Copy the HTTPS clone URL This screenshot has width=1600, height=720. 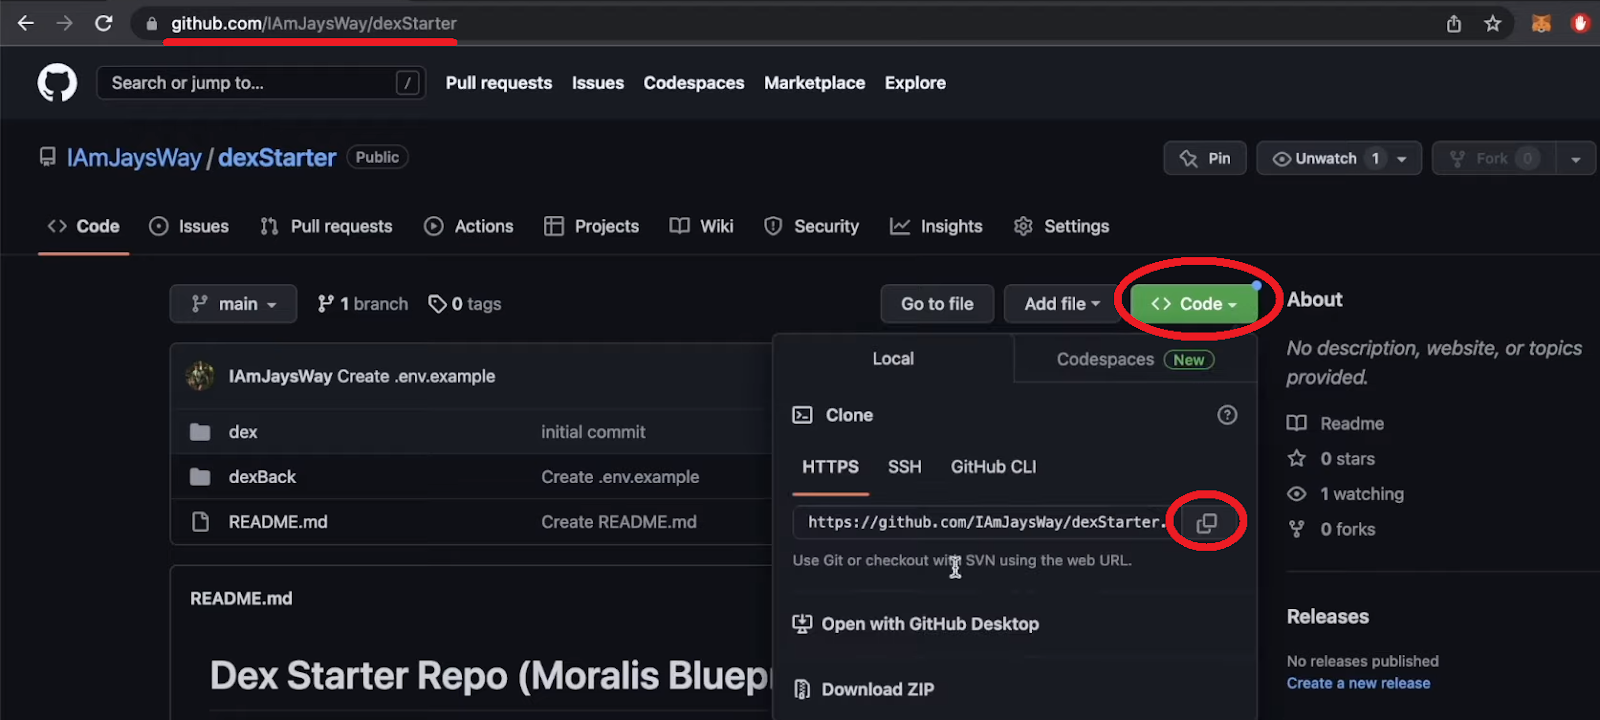1206,523
